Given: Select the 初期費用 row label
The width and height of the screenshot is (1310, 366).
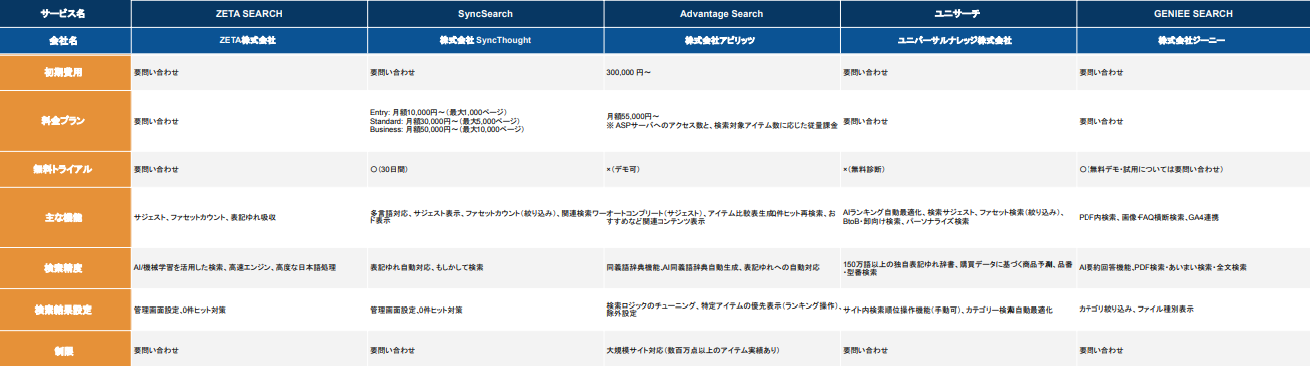Looking at the screenshot, I should click(x=65, y=72).
